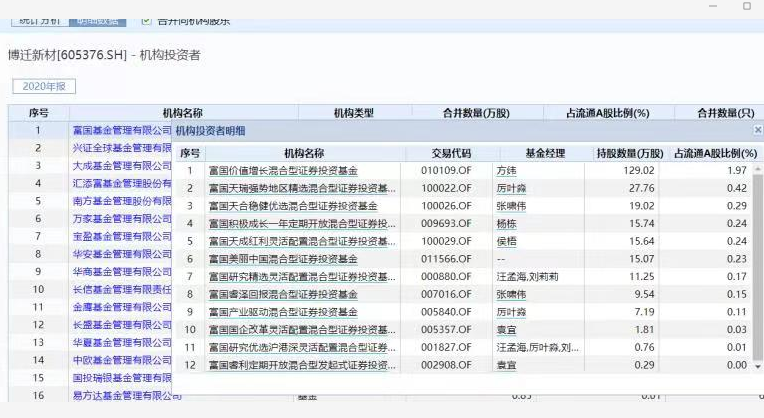The image size is (764, 418).
Task: Select trading code 009693.OF cell
Action: coord(446,224)
